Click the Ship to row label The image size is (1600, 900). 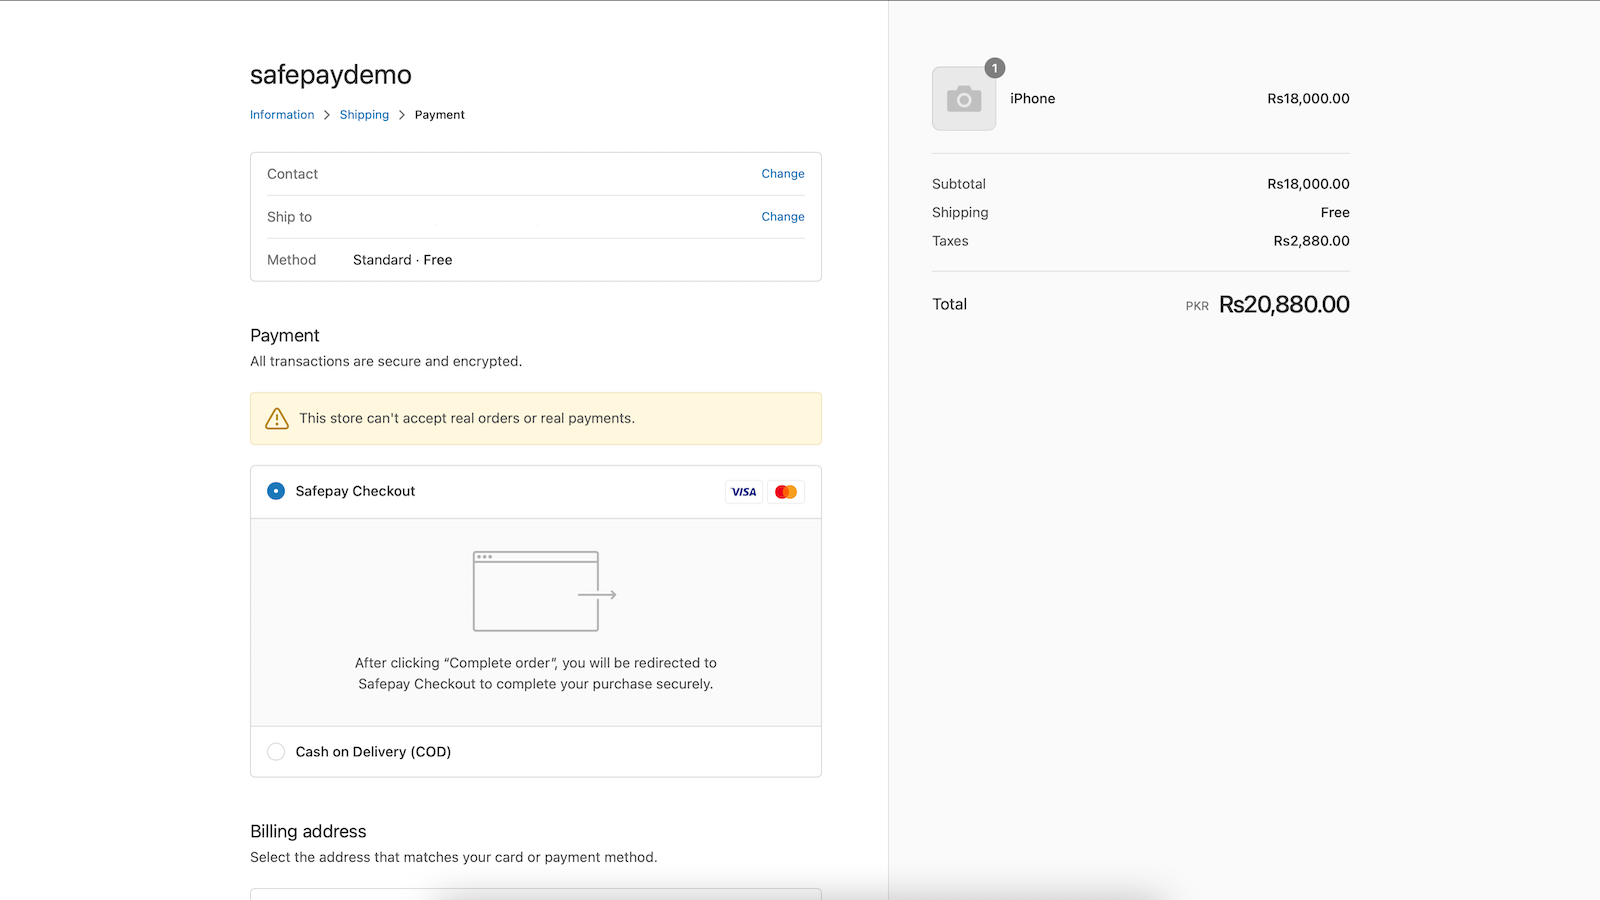click(x=289, y=217)
